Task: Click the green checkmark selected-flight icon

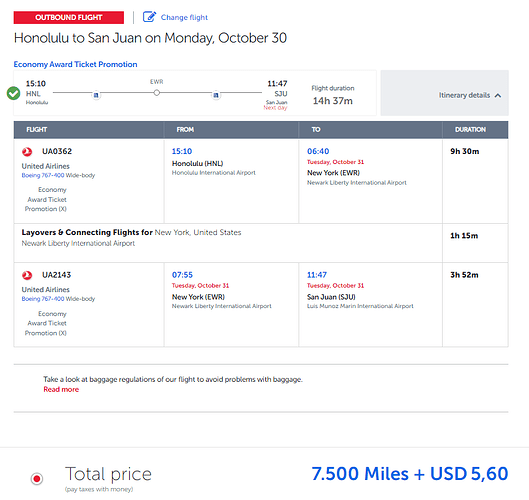Action: point(13,93)
